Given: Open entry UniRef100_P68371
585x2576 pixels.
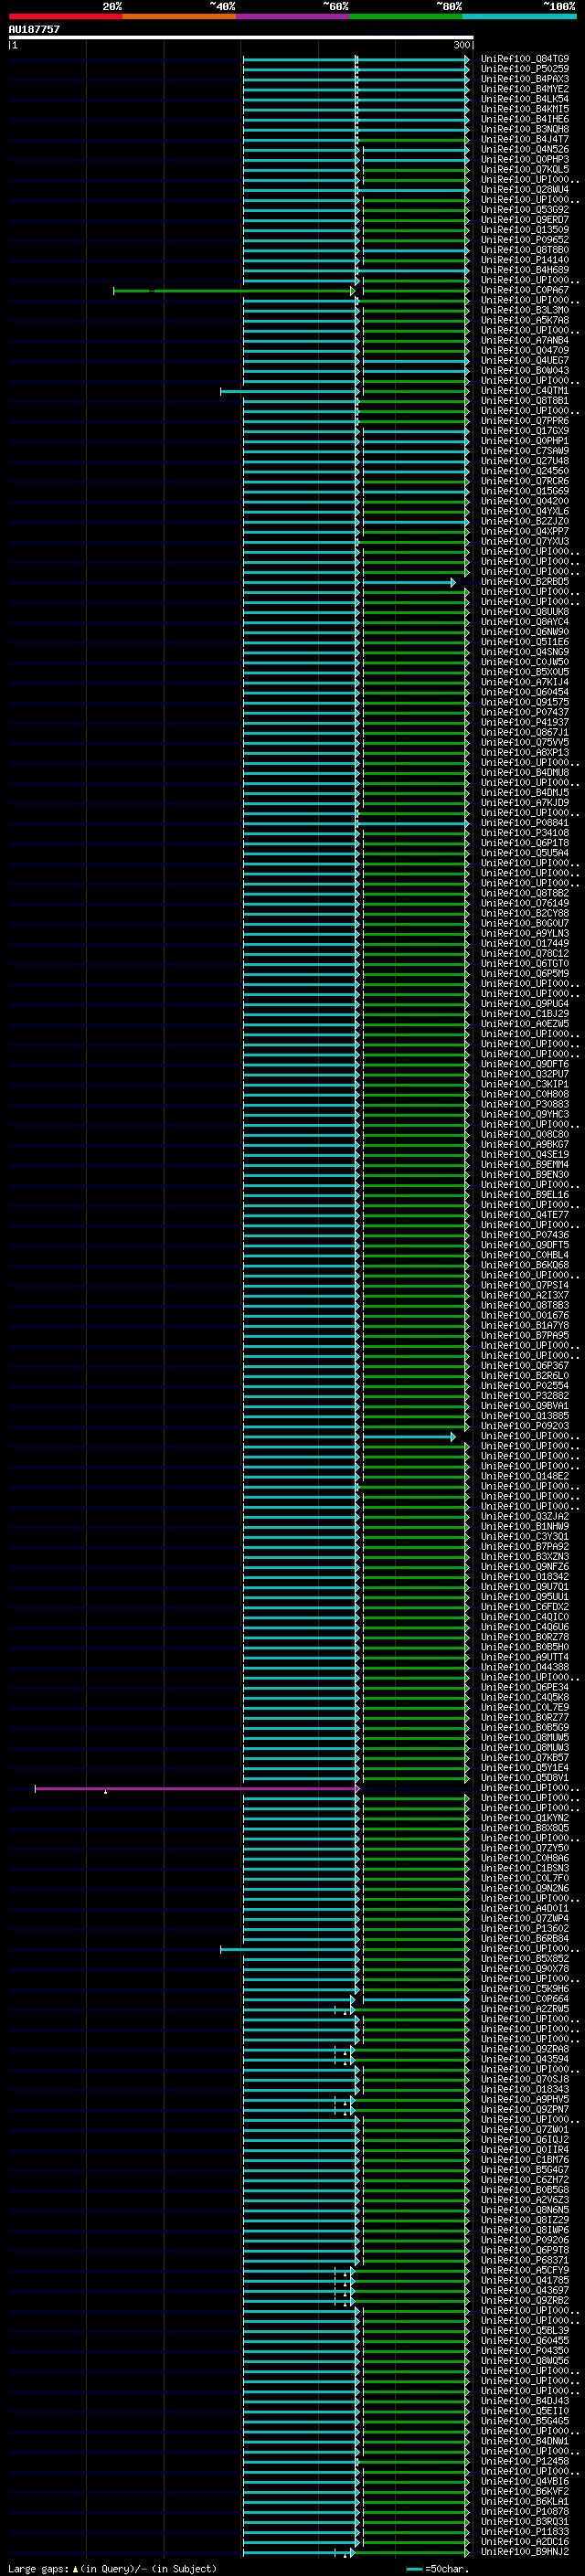Looking at the screenshot, I should [x=525, y=2260].
